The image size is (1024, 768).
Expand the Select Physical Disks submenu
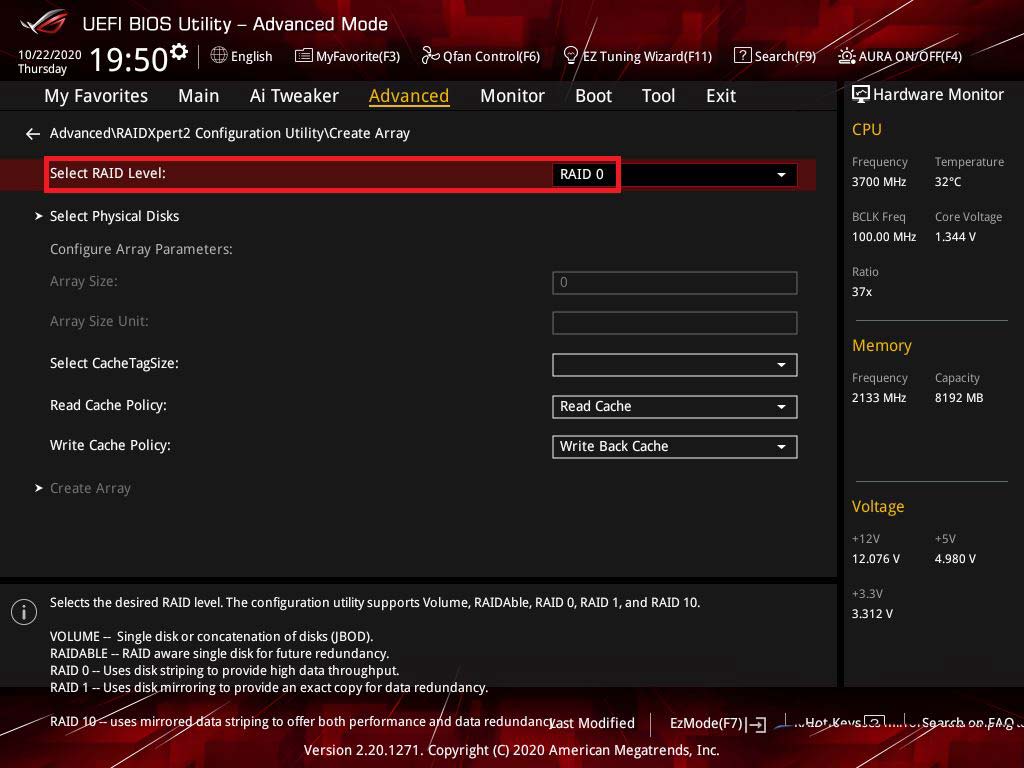(114, 216)
